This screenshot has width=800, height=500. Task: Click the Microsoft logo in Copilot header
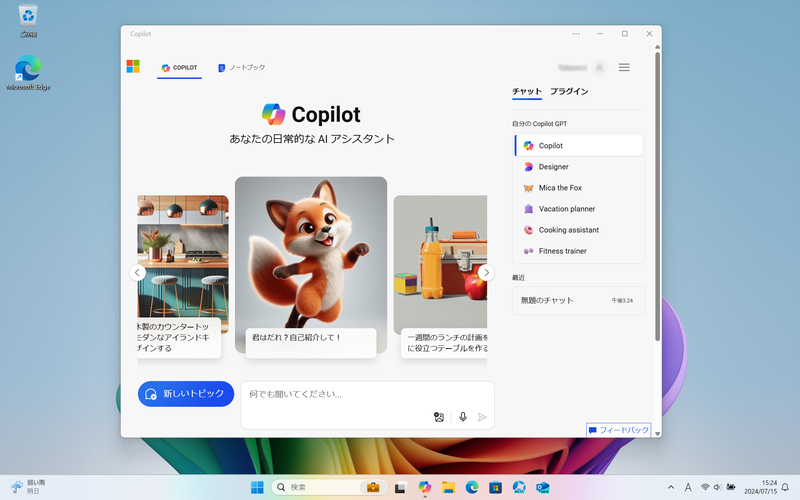[x=133, y=66]
